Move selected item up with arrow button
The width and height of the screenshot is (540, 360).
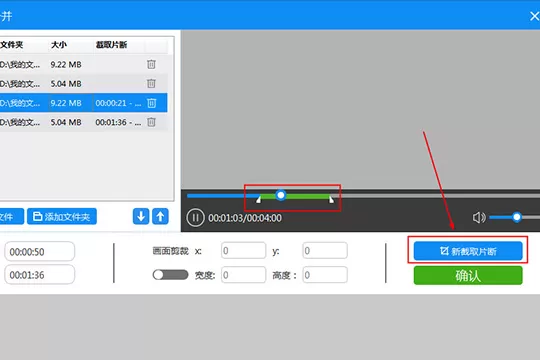(x=160, y=216)
